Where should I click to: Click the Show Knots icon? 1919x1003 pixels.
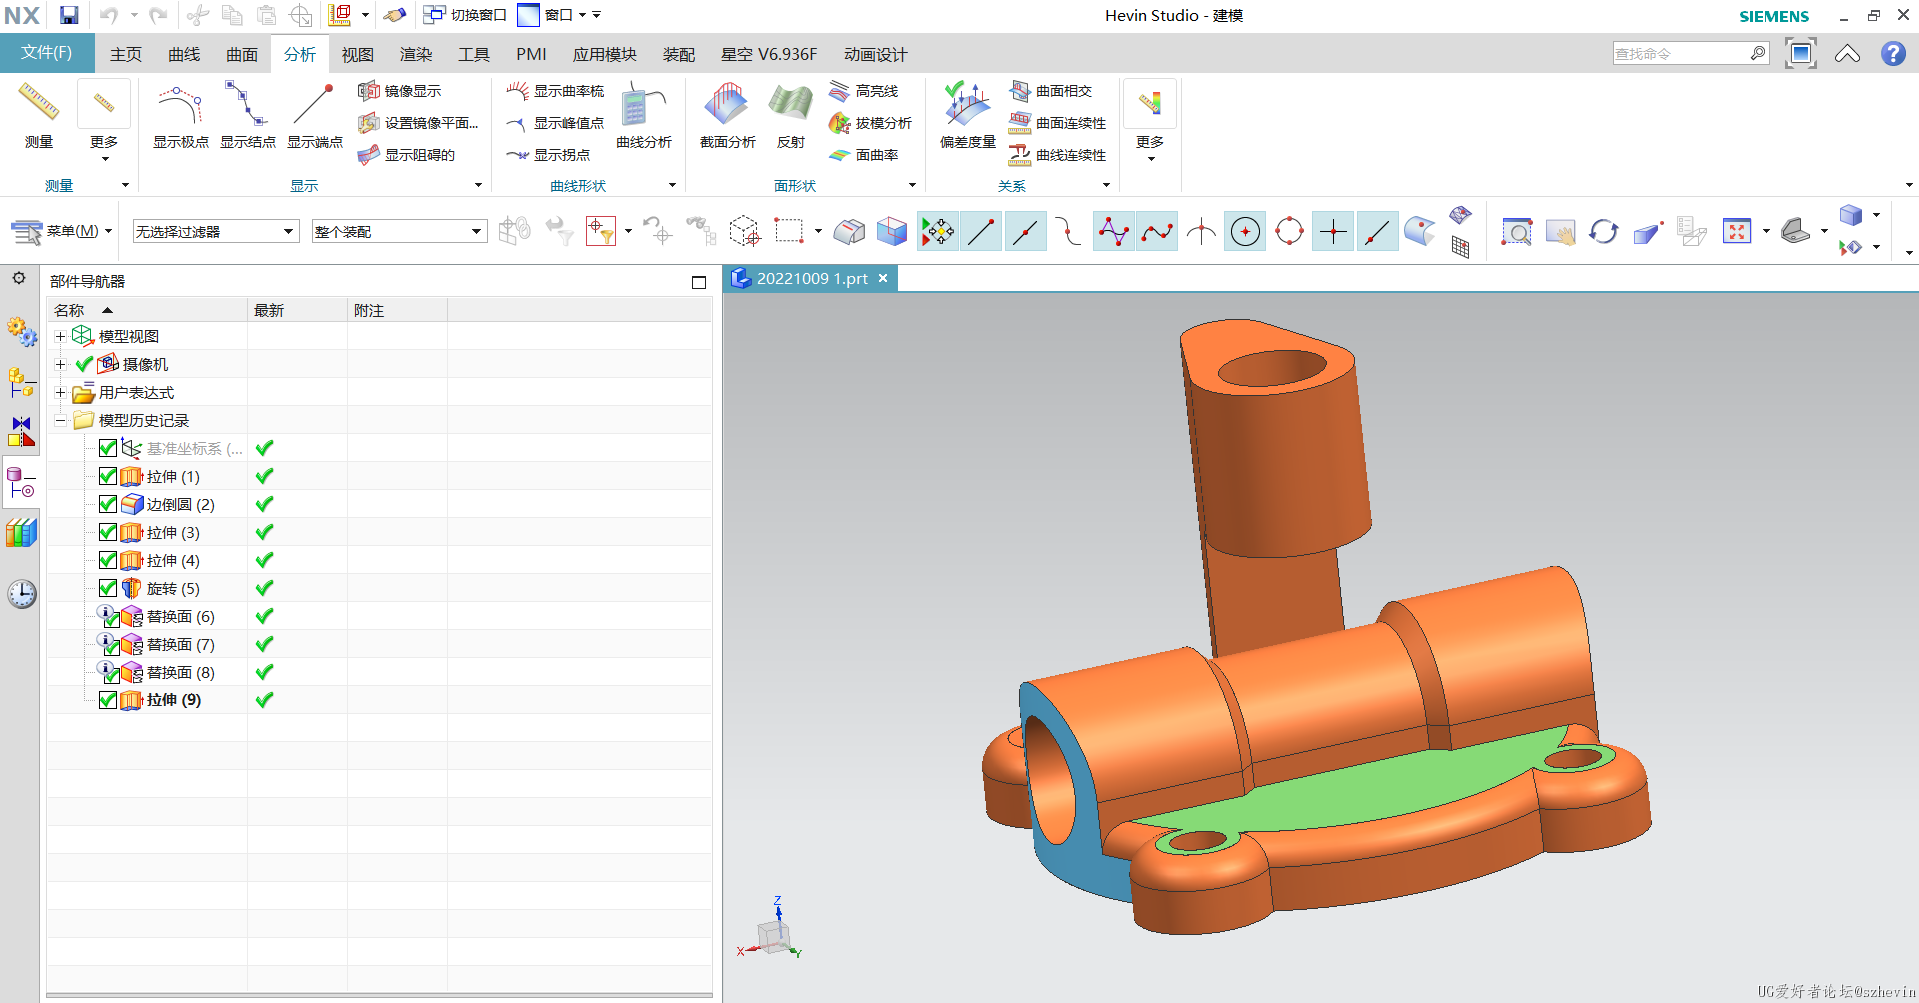click(x=247, y=116)
